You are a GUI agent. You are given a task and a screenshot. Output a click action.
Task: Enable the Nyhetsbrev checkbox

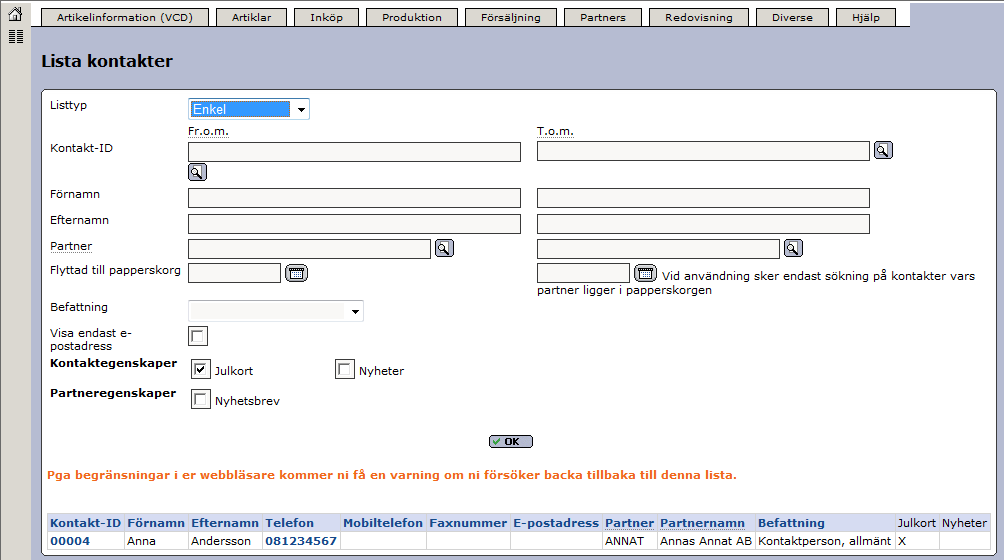click(200, 399)
